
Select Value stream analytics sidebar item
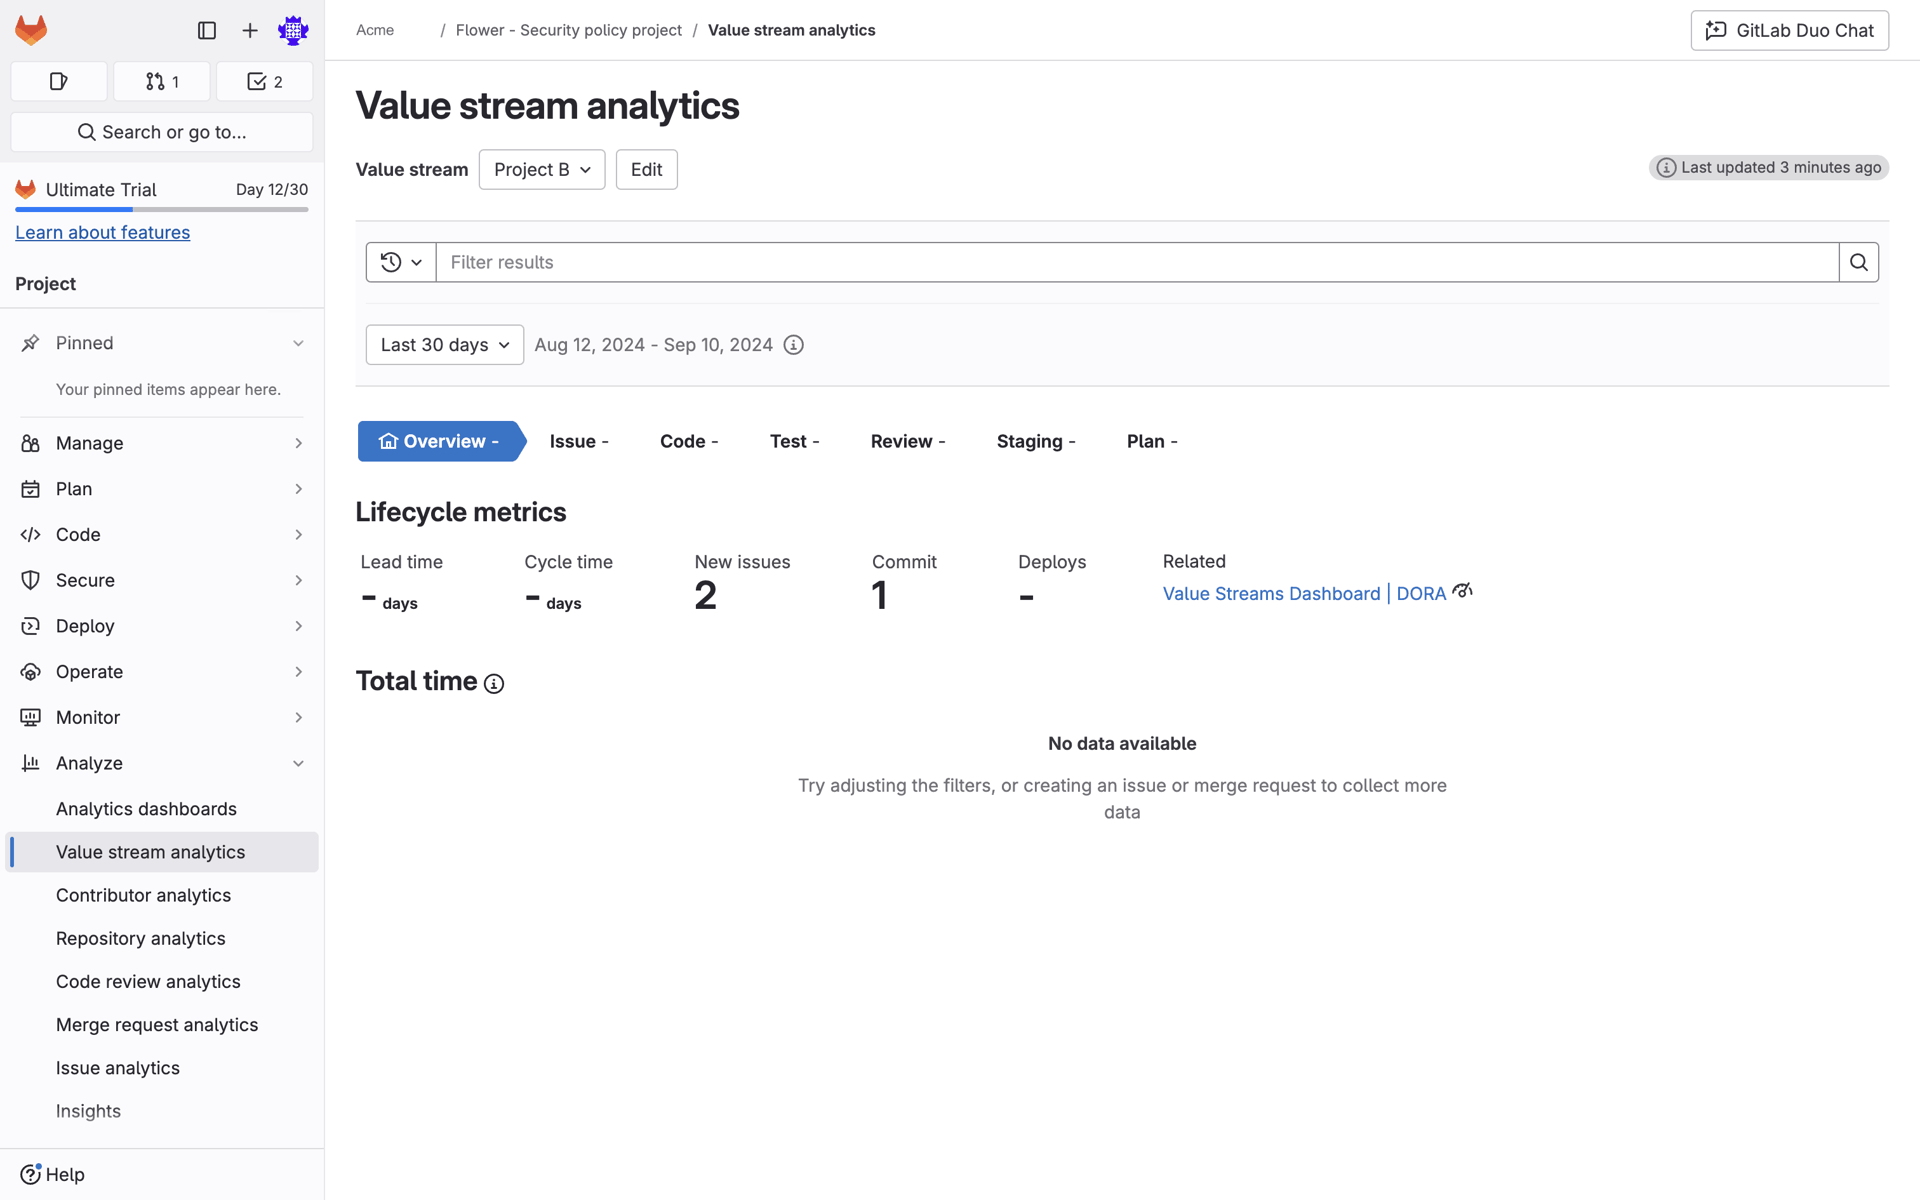tap(162, 852)
